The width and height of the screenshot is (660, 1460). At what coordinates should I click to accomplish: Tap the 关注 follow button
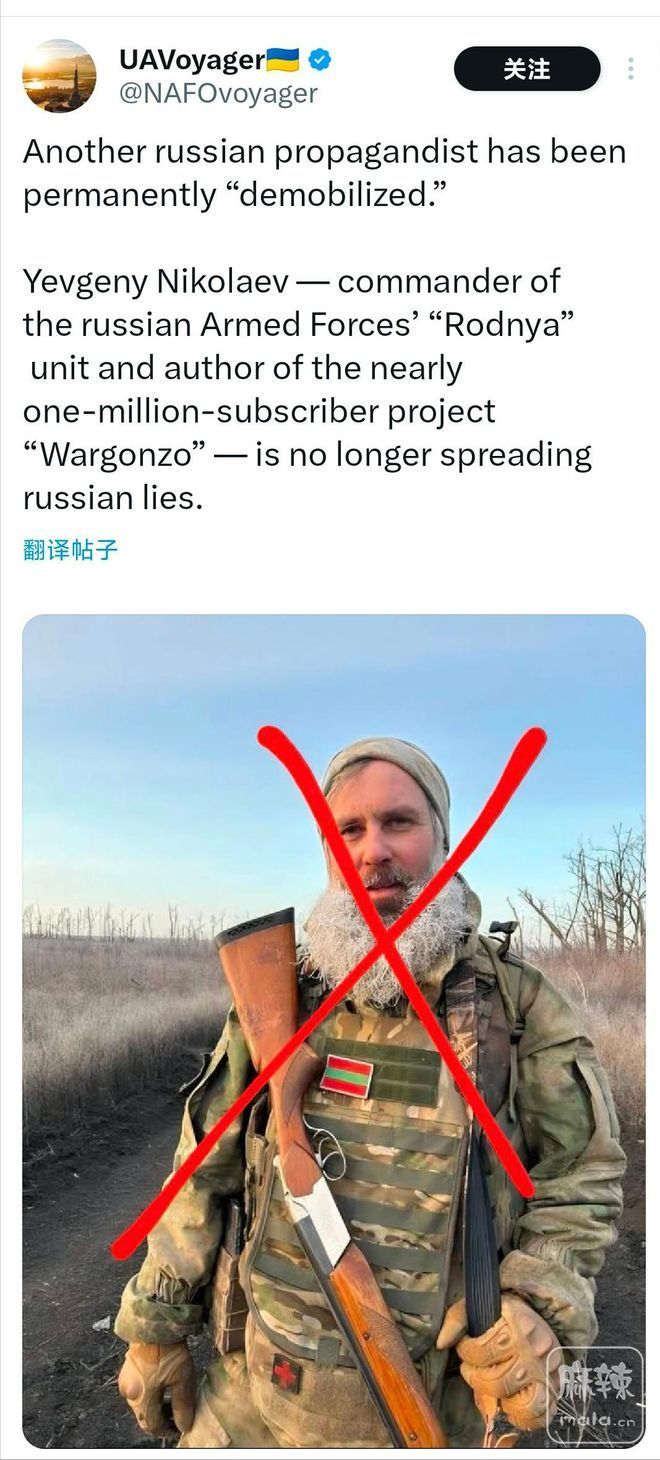click(527, 69)
